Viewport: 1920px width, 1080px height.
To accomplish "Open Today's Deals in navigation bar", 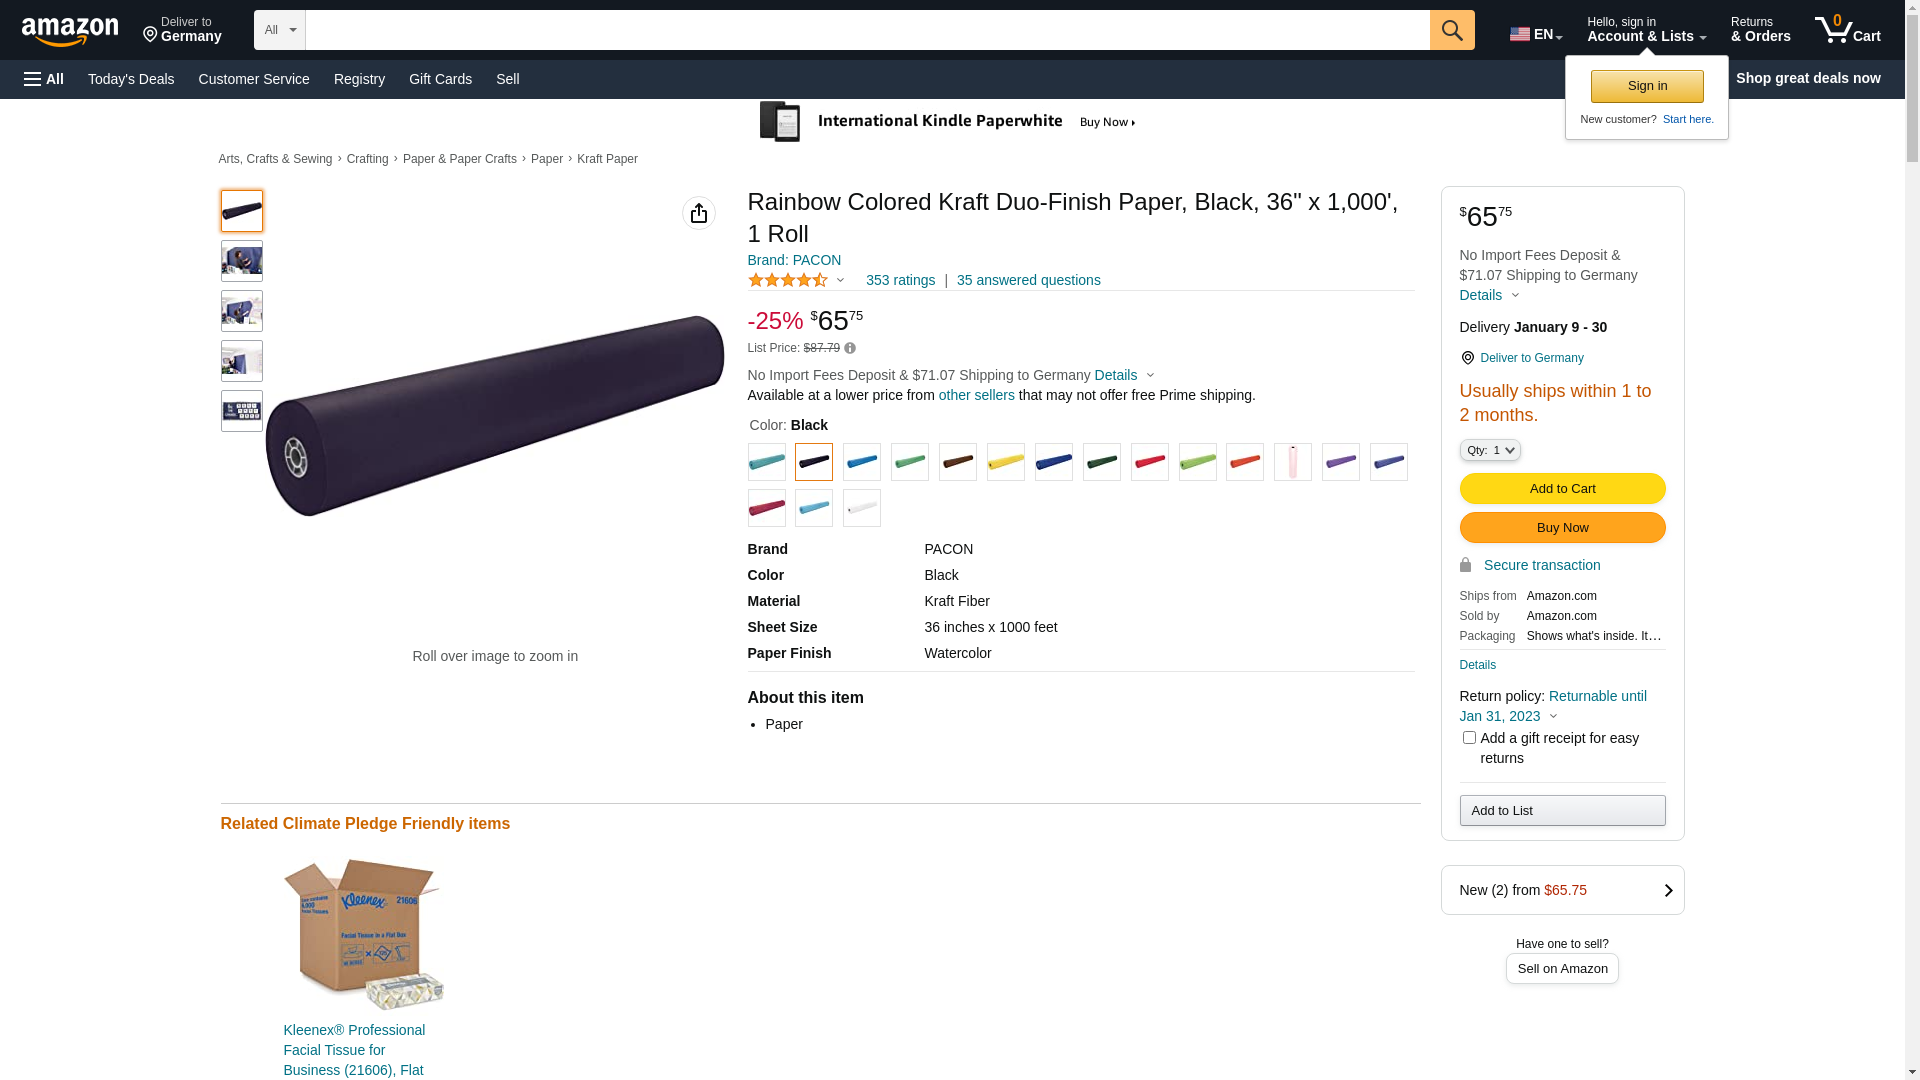I will click(131, 79).
